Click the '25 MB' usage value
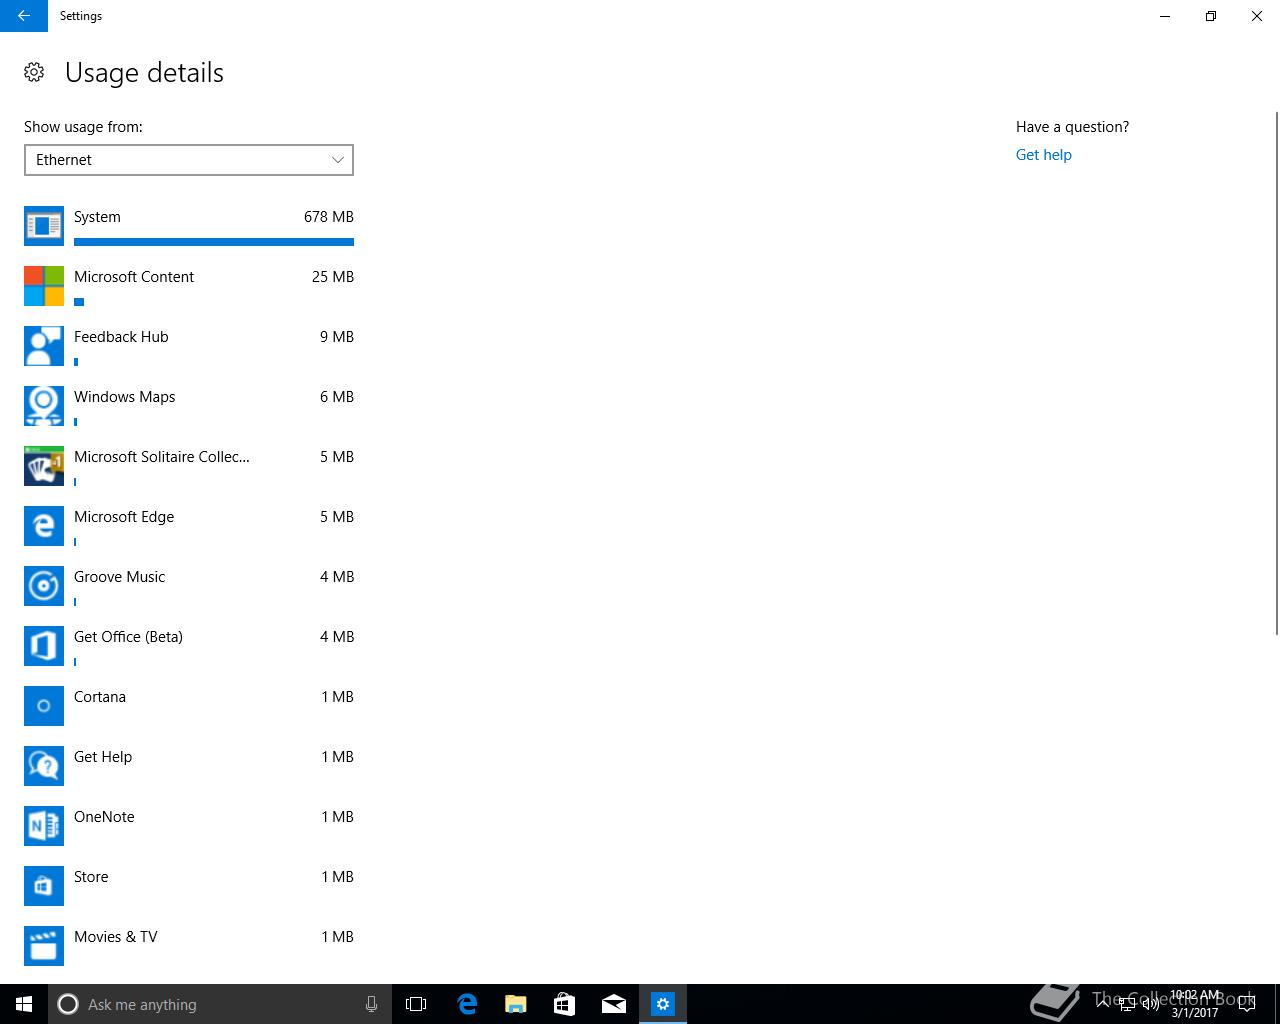This screenshot has height=1024, width=1280. point(333,277)
